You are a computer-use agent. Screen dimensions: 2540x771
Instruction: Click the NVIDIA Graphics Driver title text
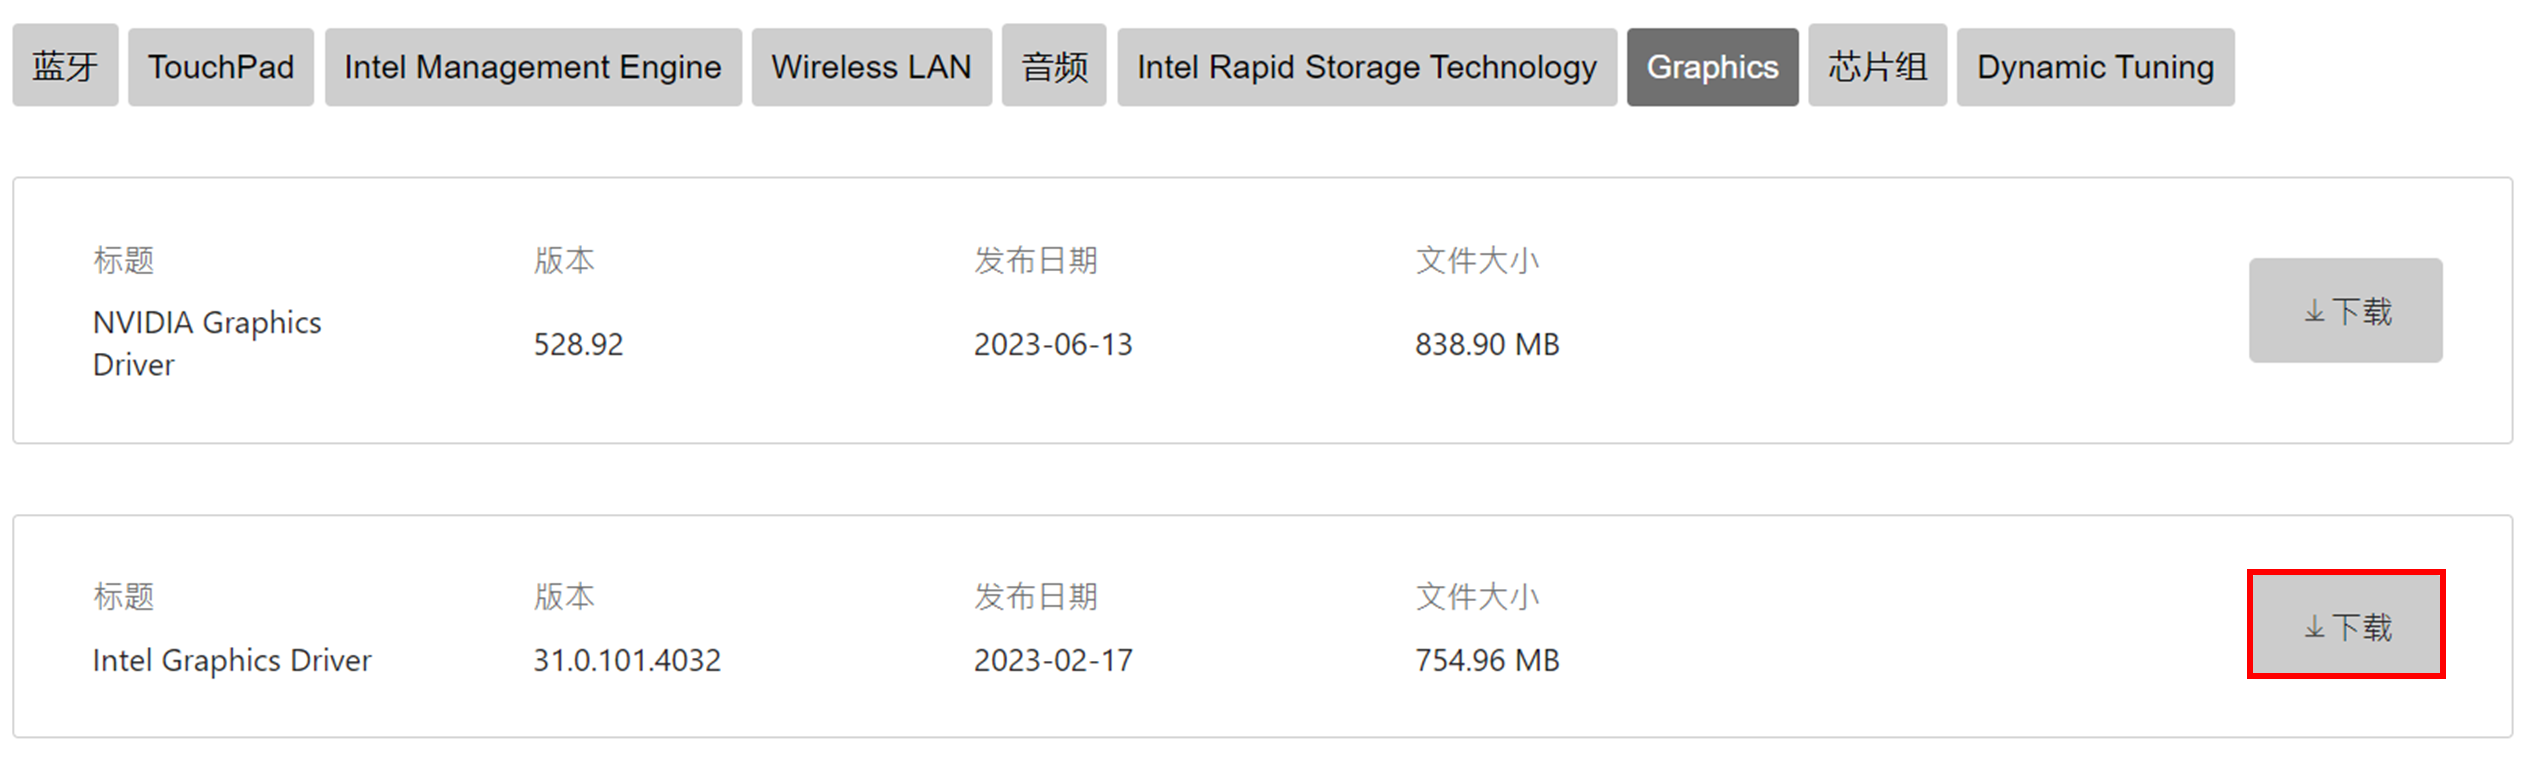click(206, 343)
